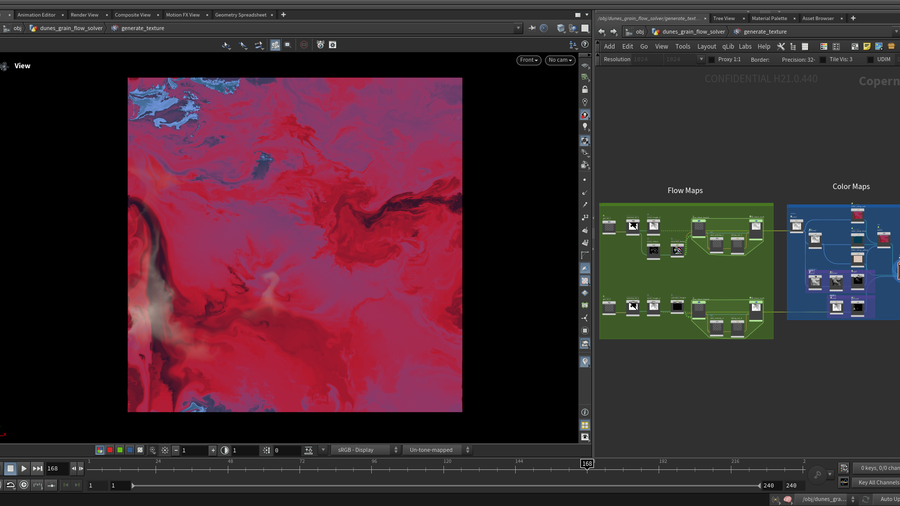Click the dunes_grain_flow_solver icon in viewer path
The height and width of the screenshot is (506, 900).
pyautogui.click(x=33, y=28)
